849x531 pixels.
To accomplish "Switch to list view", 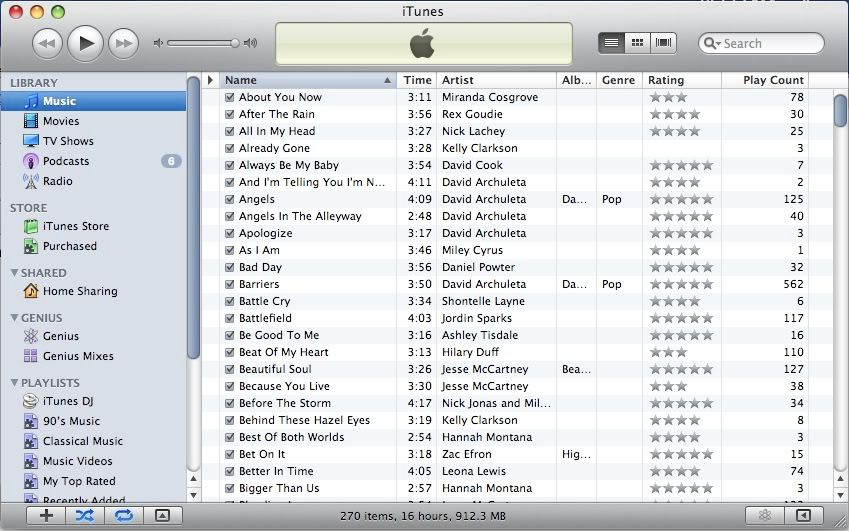I will click(x=611, y=43).
